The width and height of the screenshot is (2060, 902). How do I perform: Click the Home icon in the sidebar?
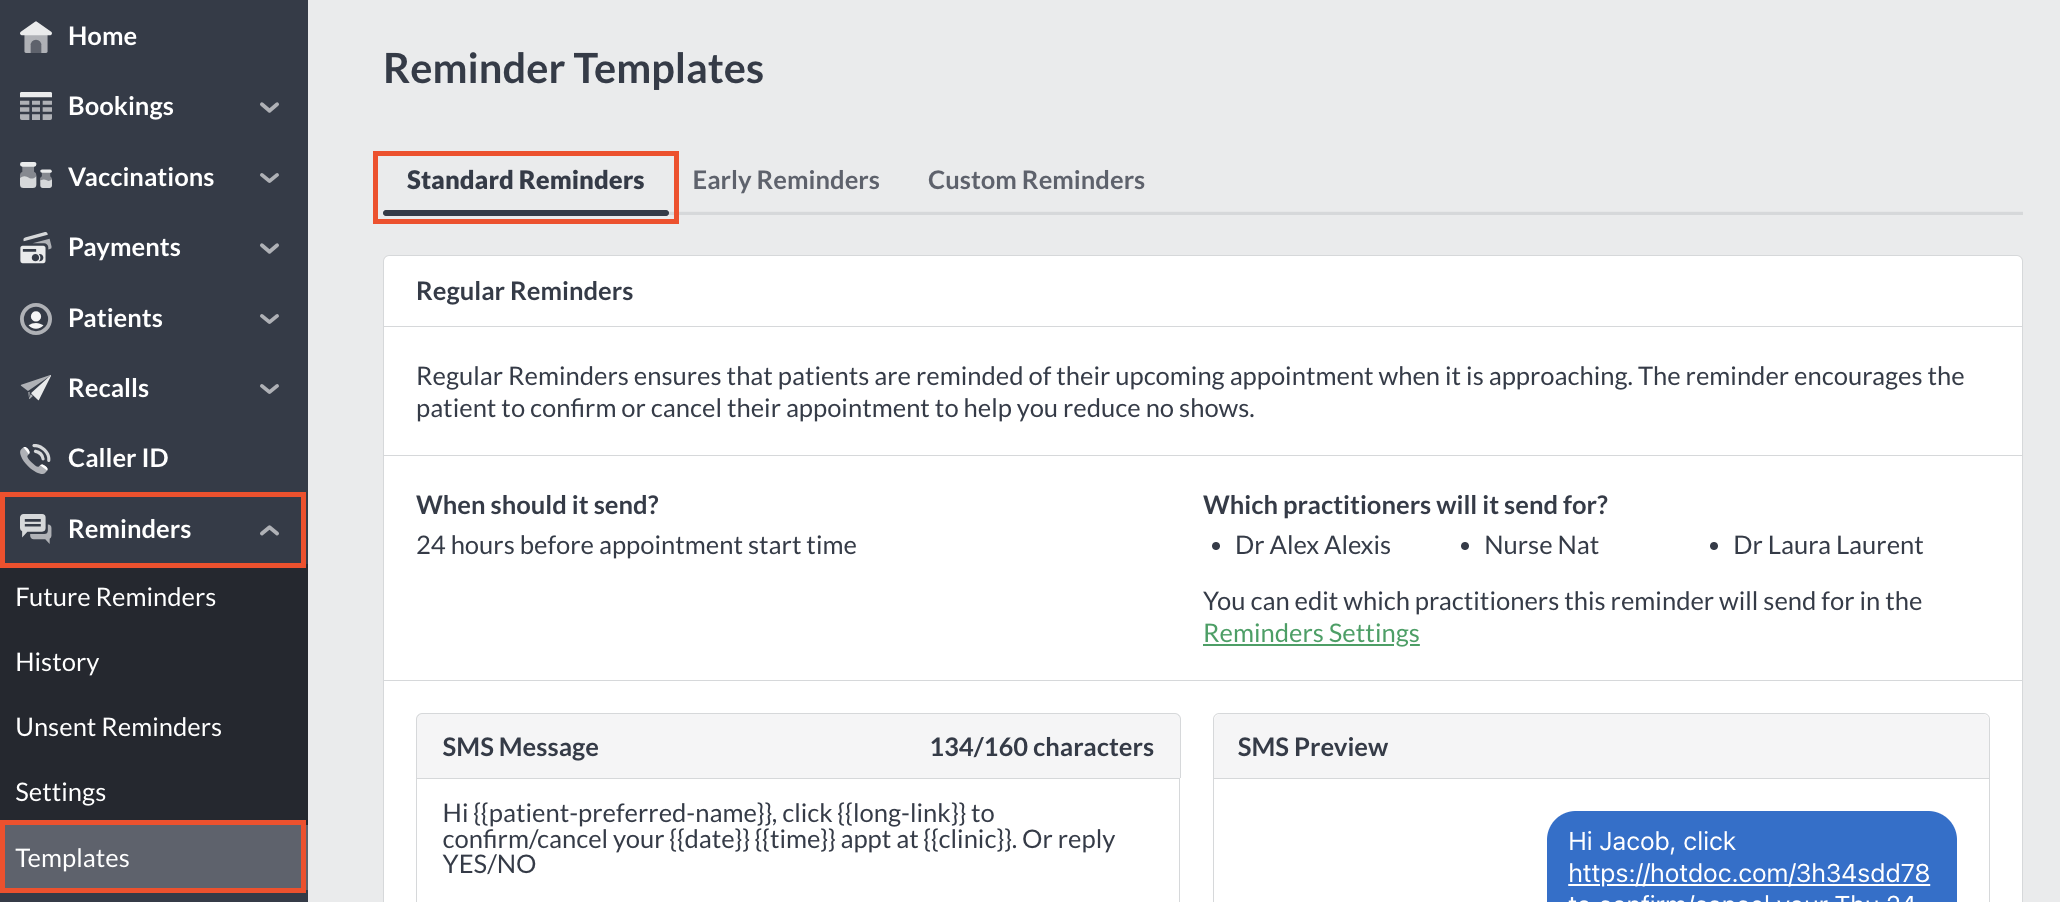[x=35, y=35]
